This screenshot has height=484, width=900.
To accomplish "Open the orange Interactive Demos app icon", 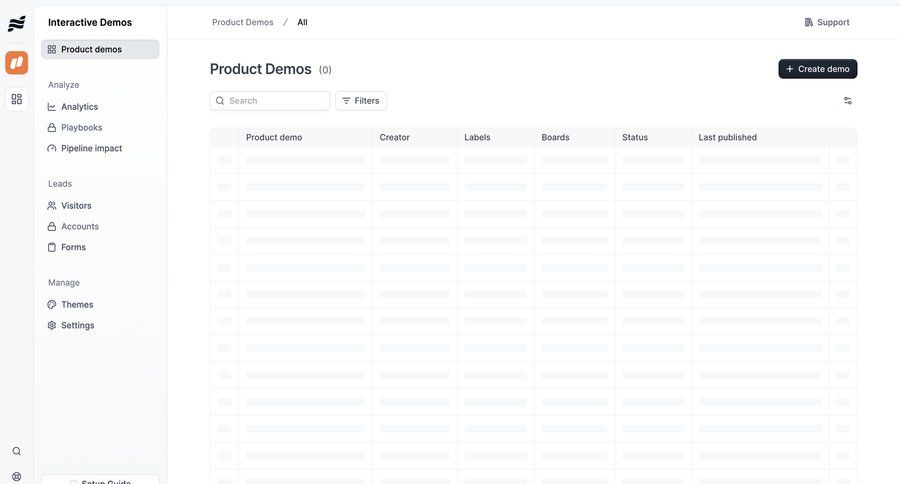I will click(x=17, y=62).
